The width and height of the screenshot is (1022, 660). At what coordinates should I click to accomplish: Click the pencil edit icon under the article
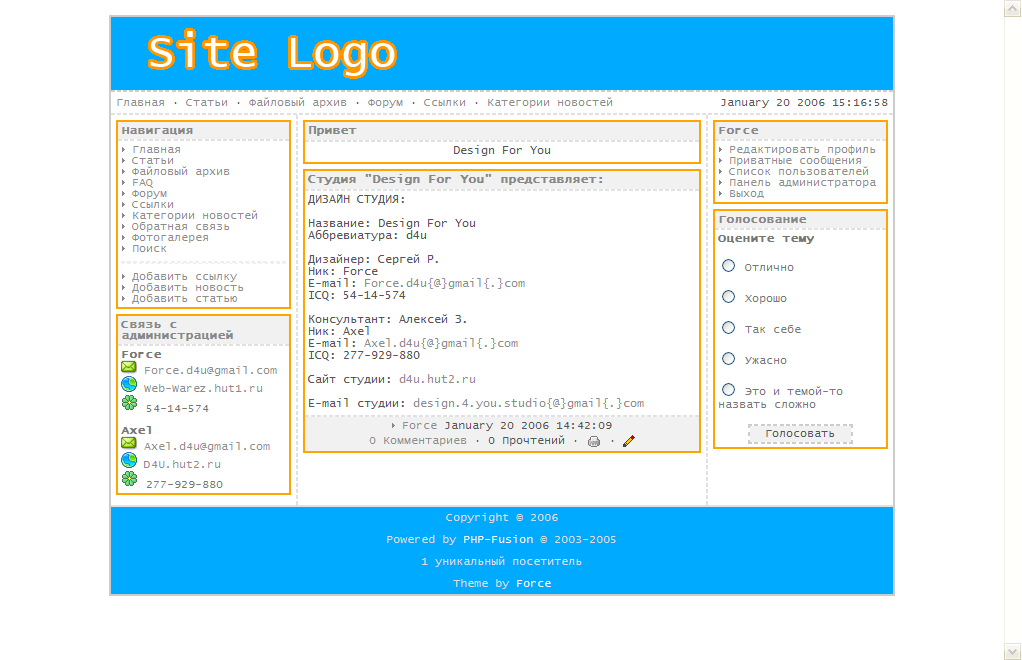629,441
